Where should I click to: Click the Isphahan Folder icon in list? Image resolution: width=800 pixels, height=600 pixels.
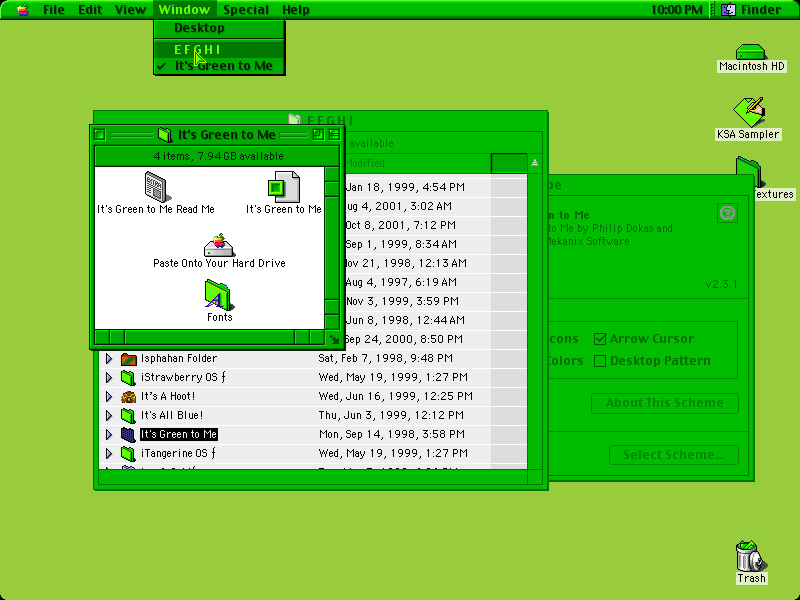tap(129, 358)
